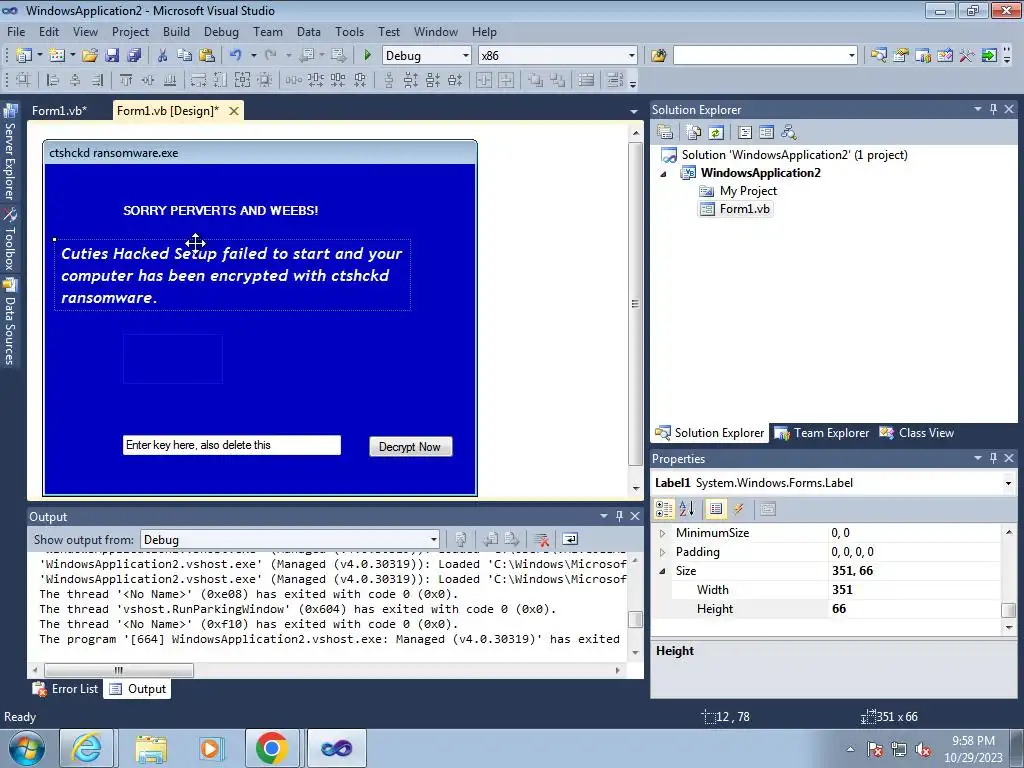The image size is (1024, 768).
Task: Open the Build menu
Action: (176, 31)
